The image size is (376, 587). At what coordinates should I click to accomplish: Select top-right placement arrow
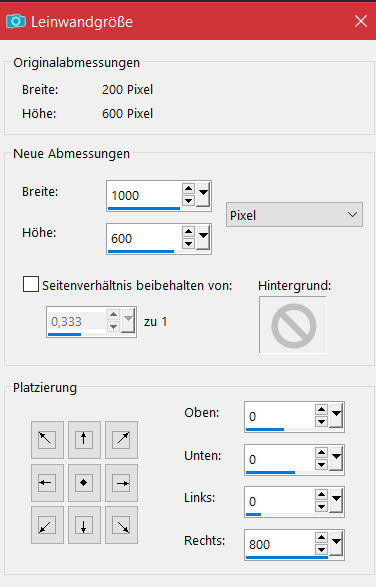pyautogui.click(x=121, y=440)
